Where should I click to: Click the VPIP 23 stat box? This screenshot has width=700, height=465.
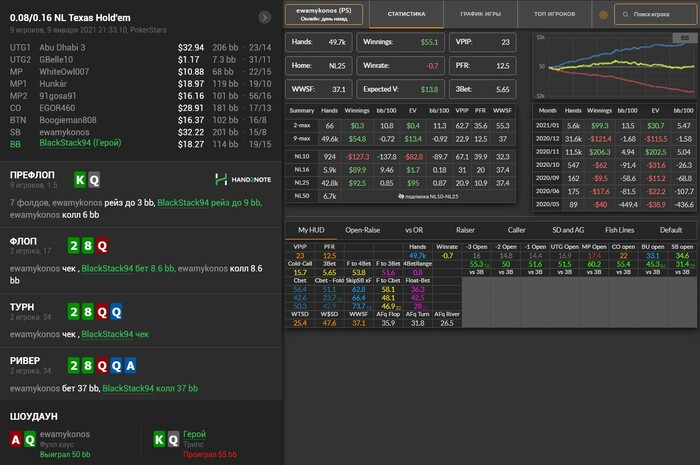tap(483, 42)
